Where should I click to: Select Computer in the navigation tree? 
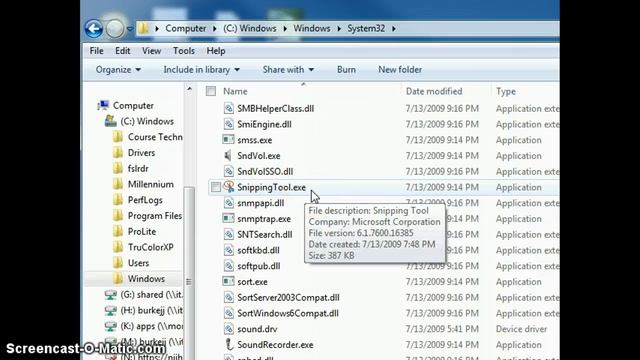click(133, 105)
